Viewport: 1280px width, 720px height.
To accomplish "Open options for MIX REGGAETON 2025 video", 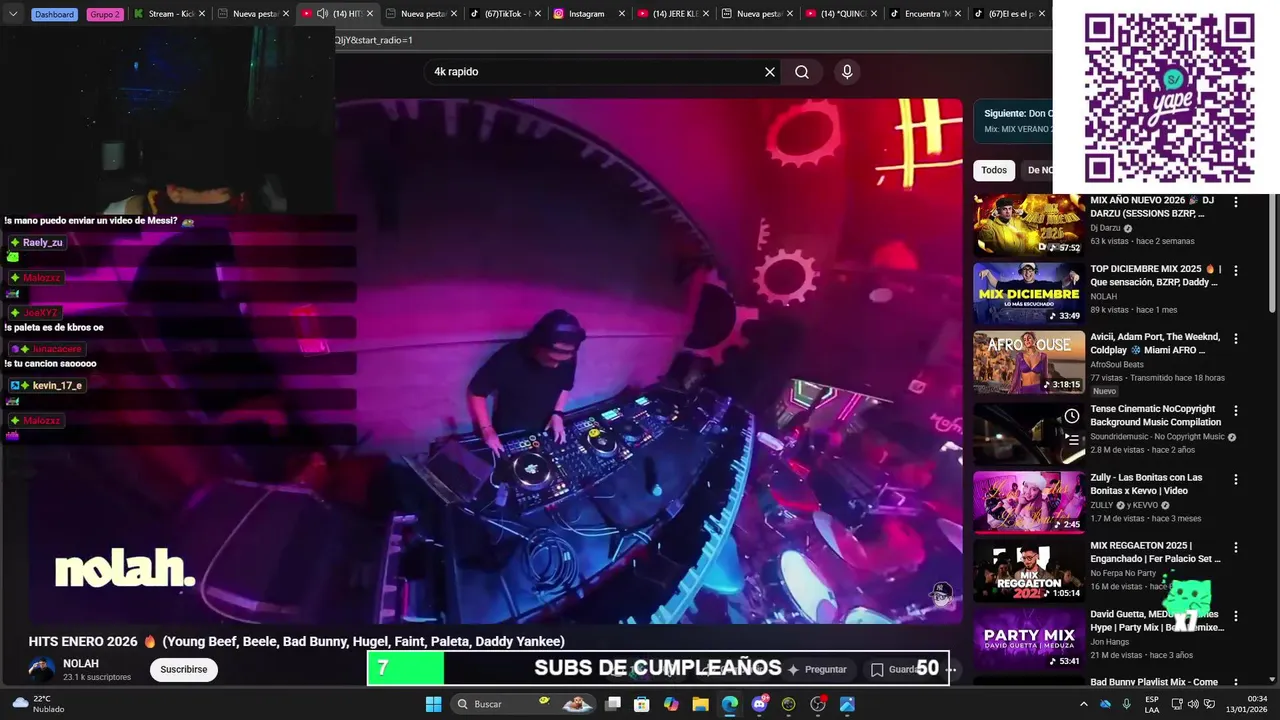I will click(1236, 547).
